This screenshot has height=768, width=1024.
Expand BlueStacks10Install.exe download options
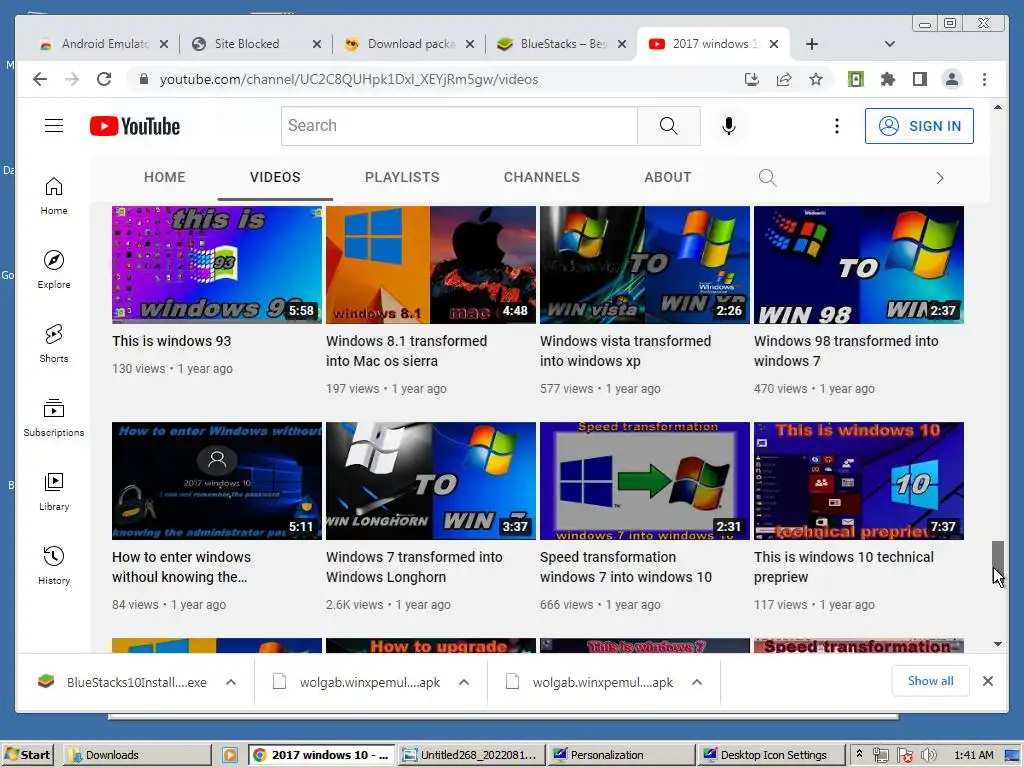231,682
